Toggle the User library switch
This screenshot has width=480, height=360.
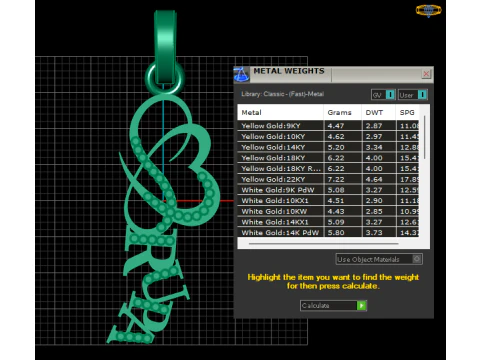[x=413, y=95]
